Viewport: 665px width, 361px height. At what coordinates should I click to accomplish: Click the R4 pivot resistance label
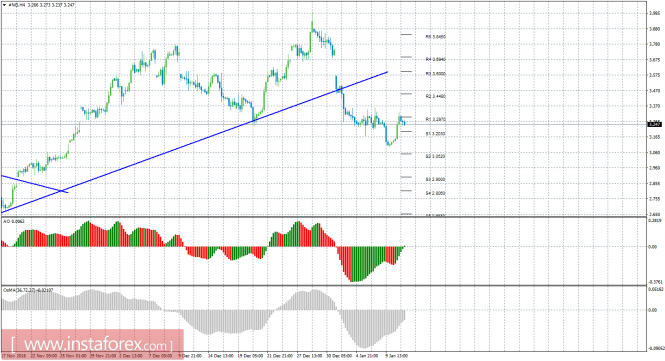436,59
